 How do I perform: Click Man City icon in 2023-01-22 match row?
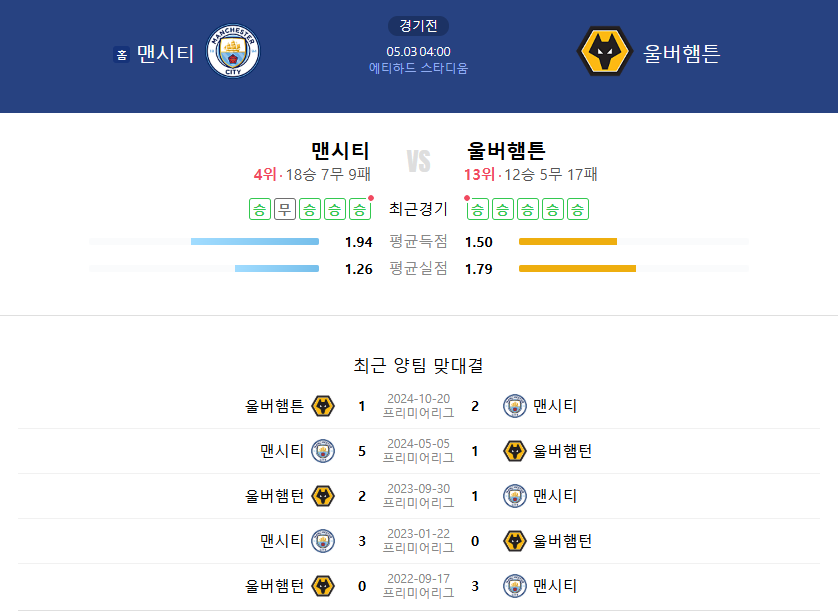(x=323, y=541)
